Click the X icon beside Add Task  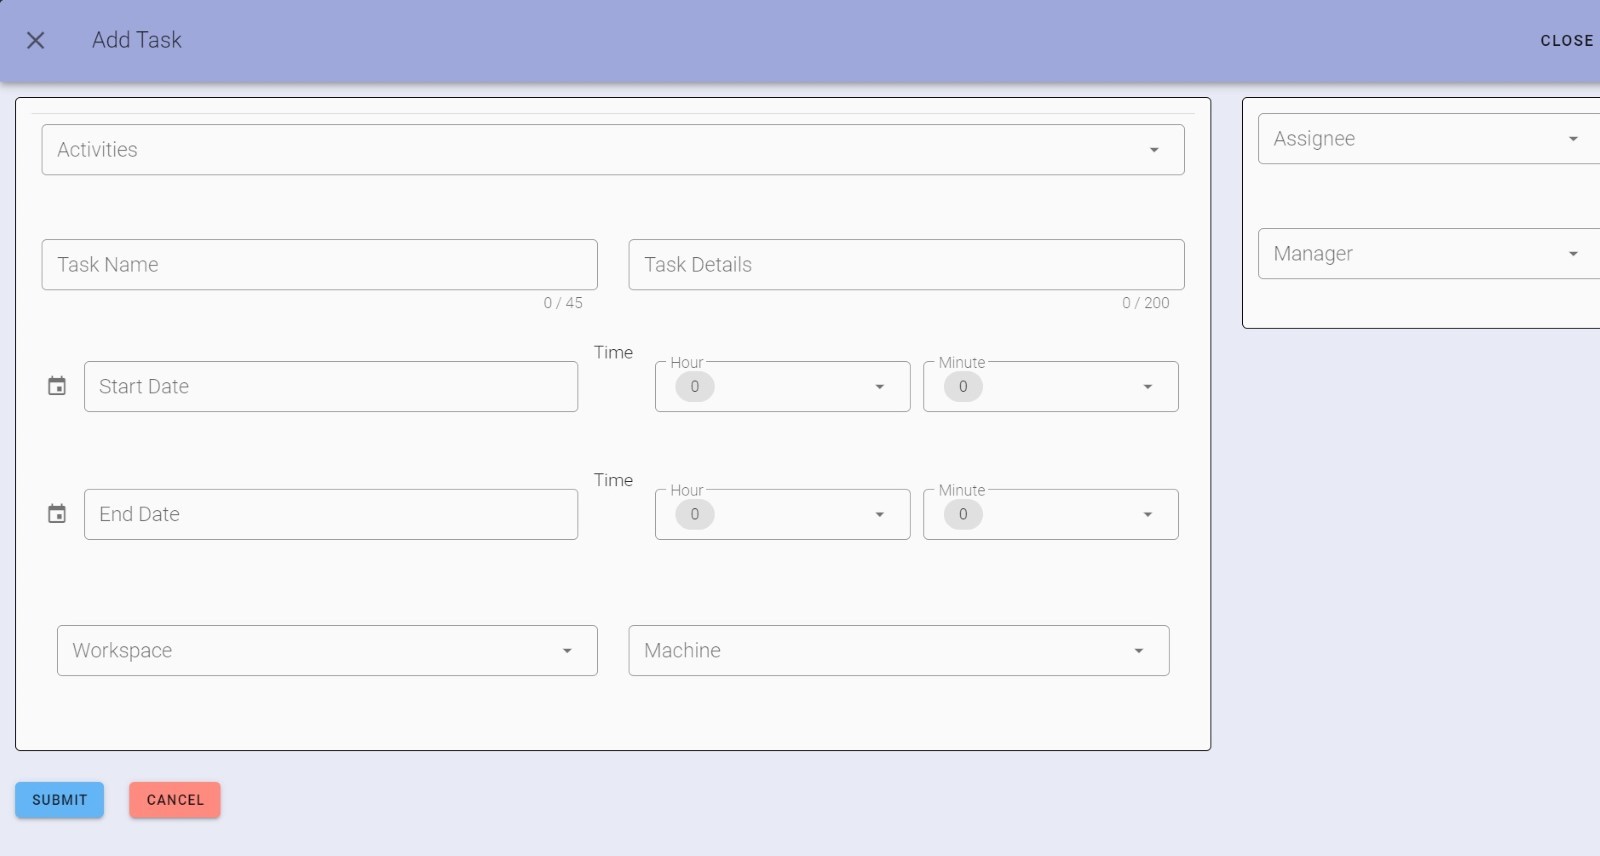click(x=35, y=40)
